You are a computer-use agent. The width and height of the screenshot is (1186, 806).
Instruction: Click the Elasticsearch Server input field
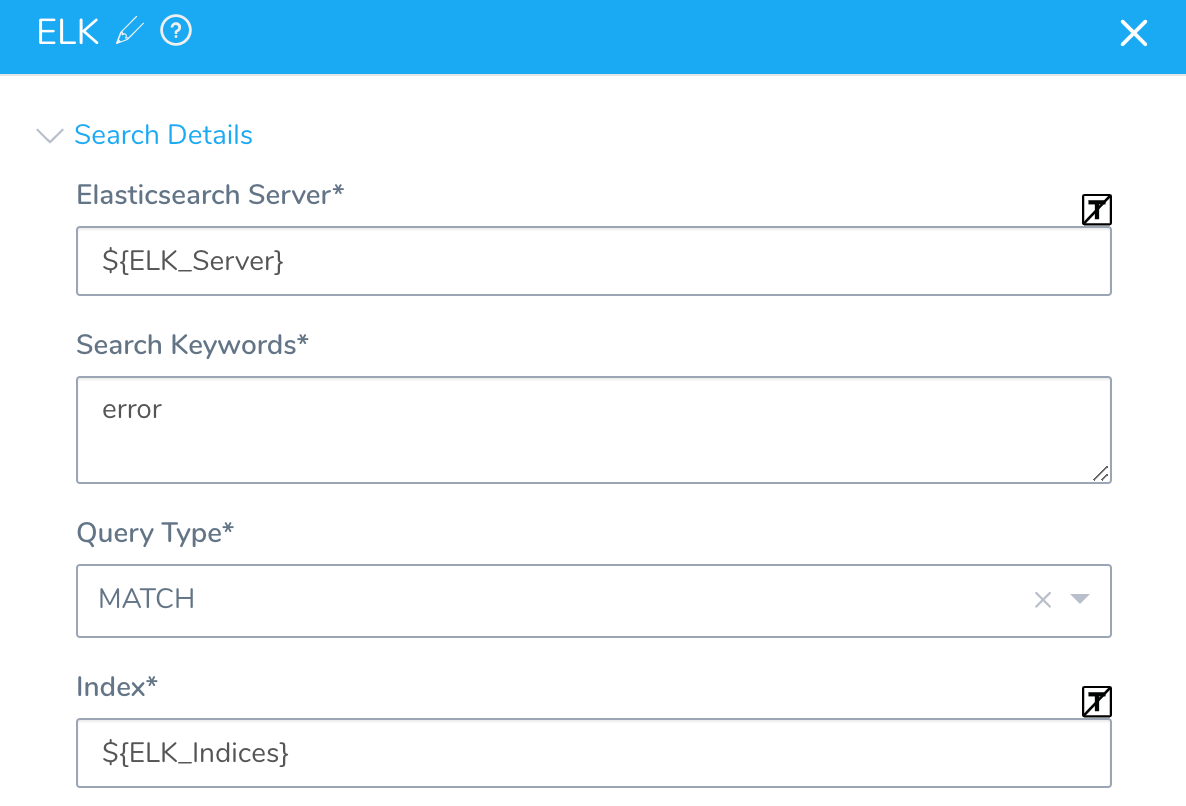pyautogui.click(x=594, y=261)
